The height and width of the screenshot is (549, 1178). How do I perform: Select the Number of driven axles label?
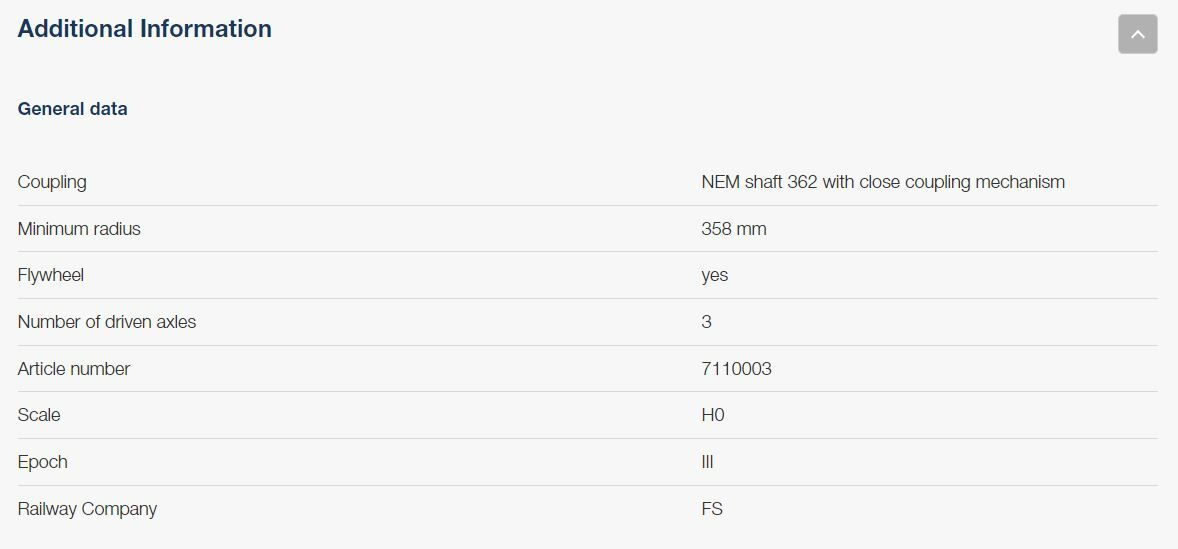pyautogui.click(x=107, y=322)
